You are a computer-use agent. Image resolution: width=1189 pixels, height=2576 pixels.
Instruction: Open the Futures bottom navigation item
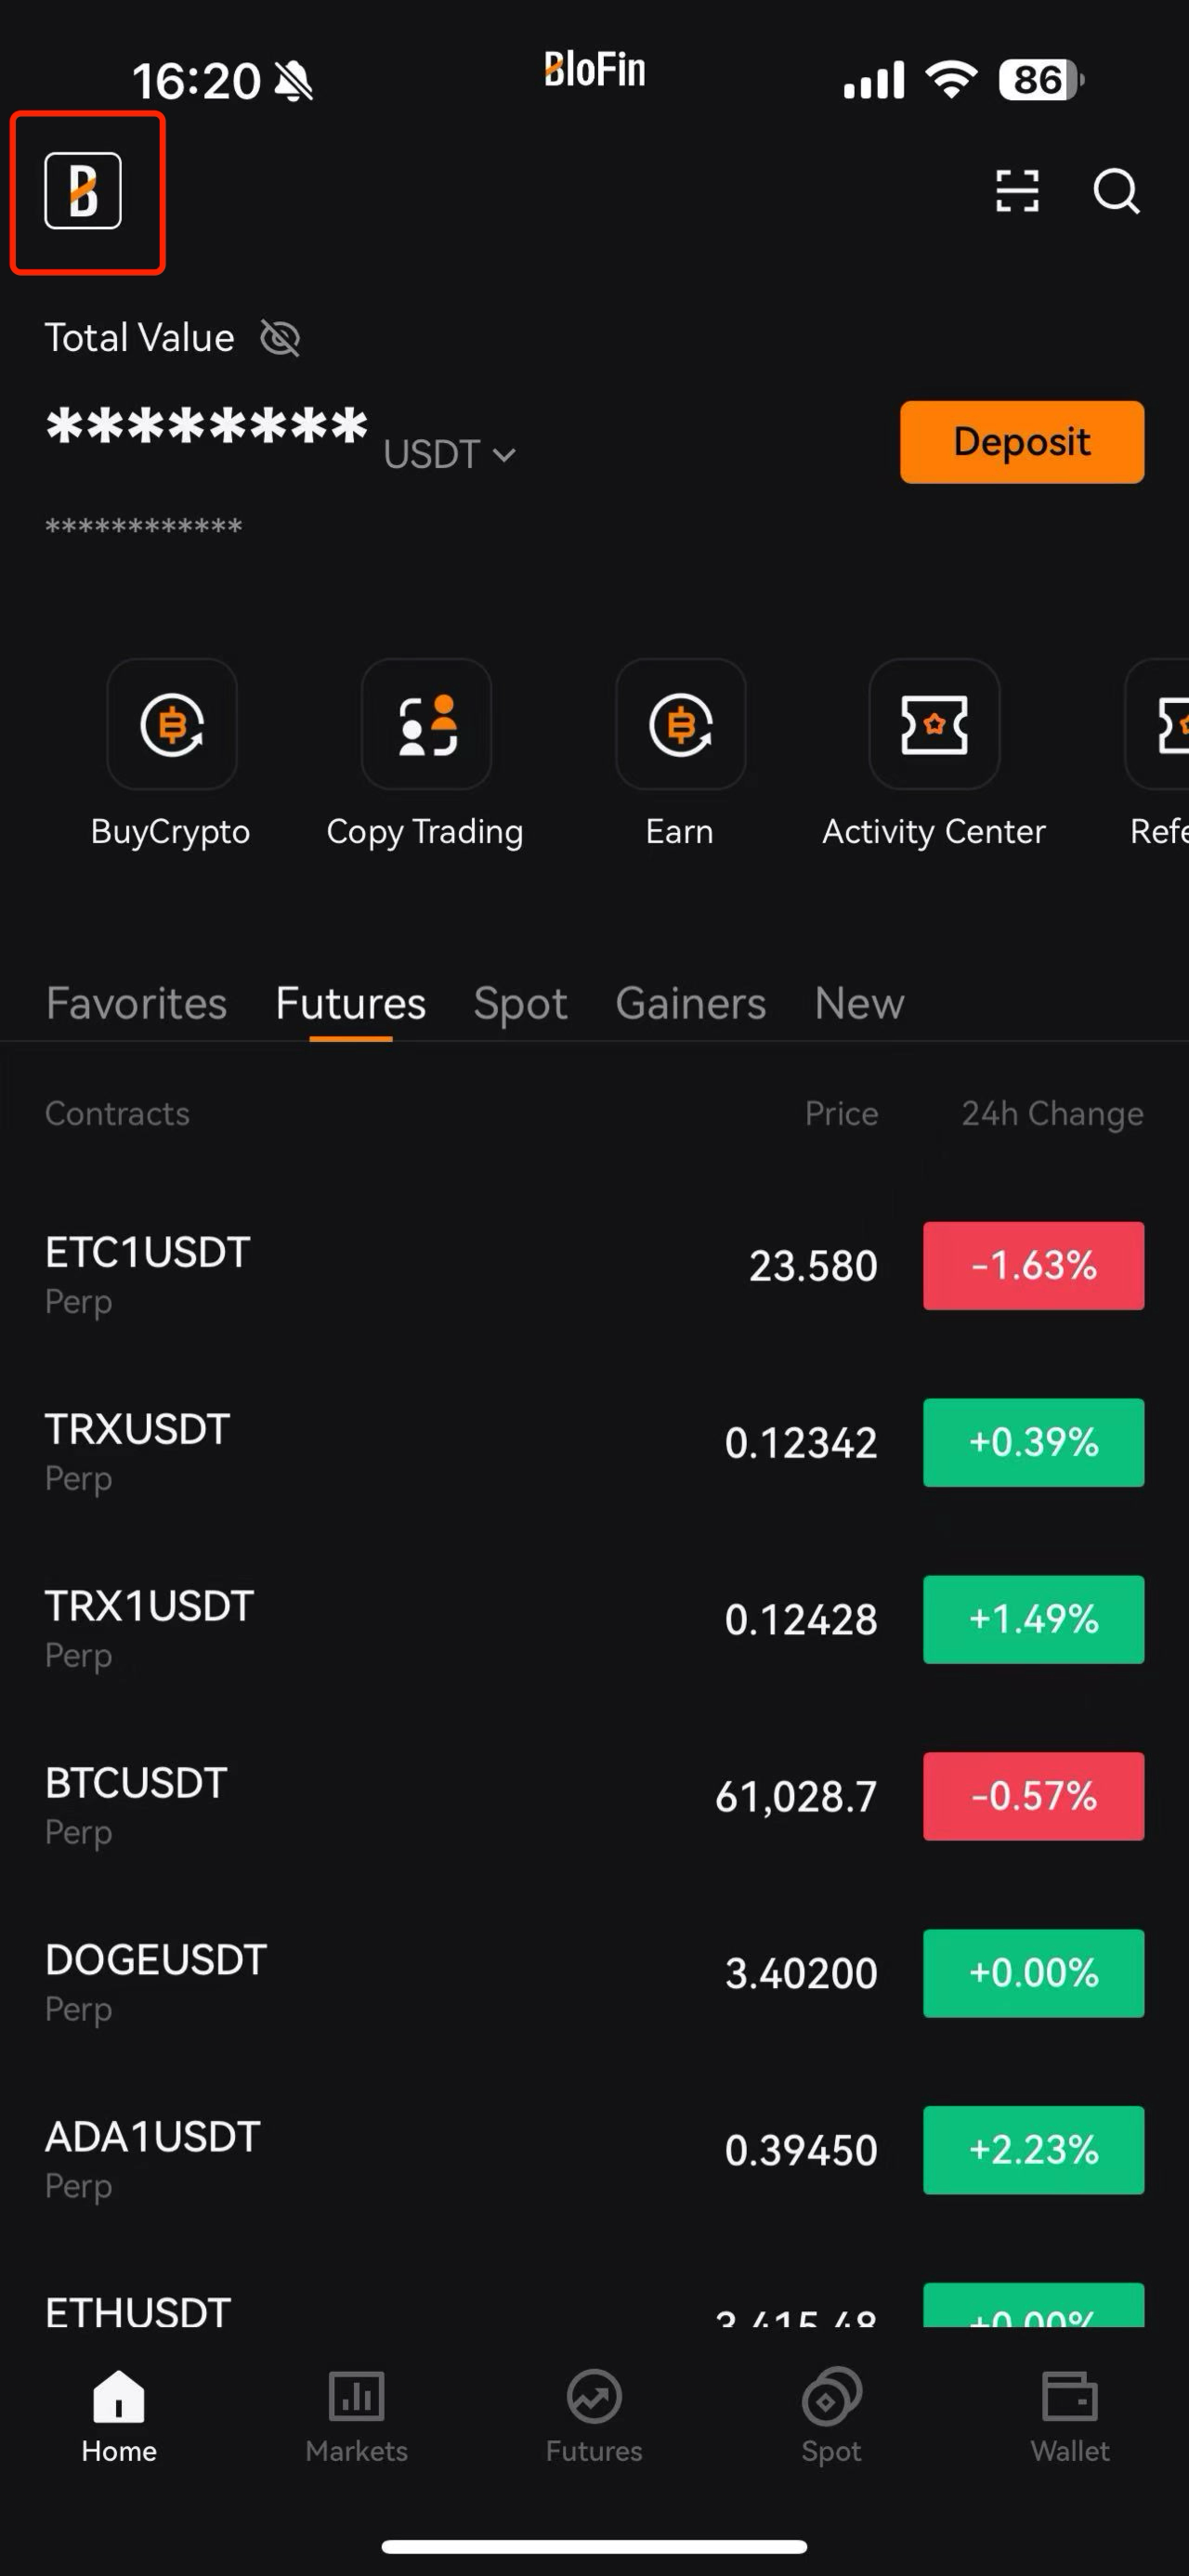(594, 2418)
